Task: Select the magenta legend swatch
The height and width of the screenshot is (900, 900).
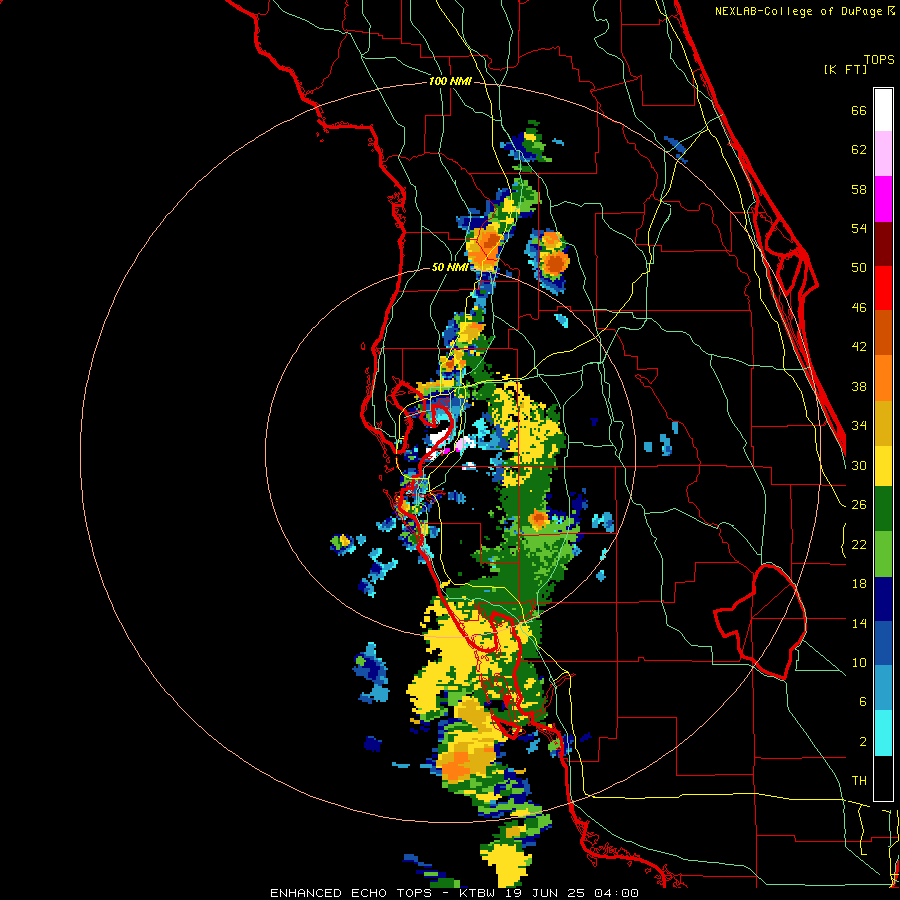Action: (x=883, y=199)
